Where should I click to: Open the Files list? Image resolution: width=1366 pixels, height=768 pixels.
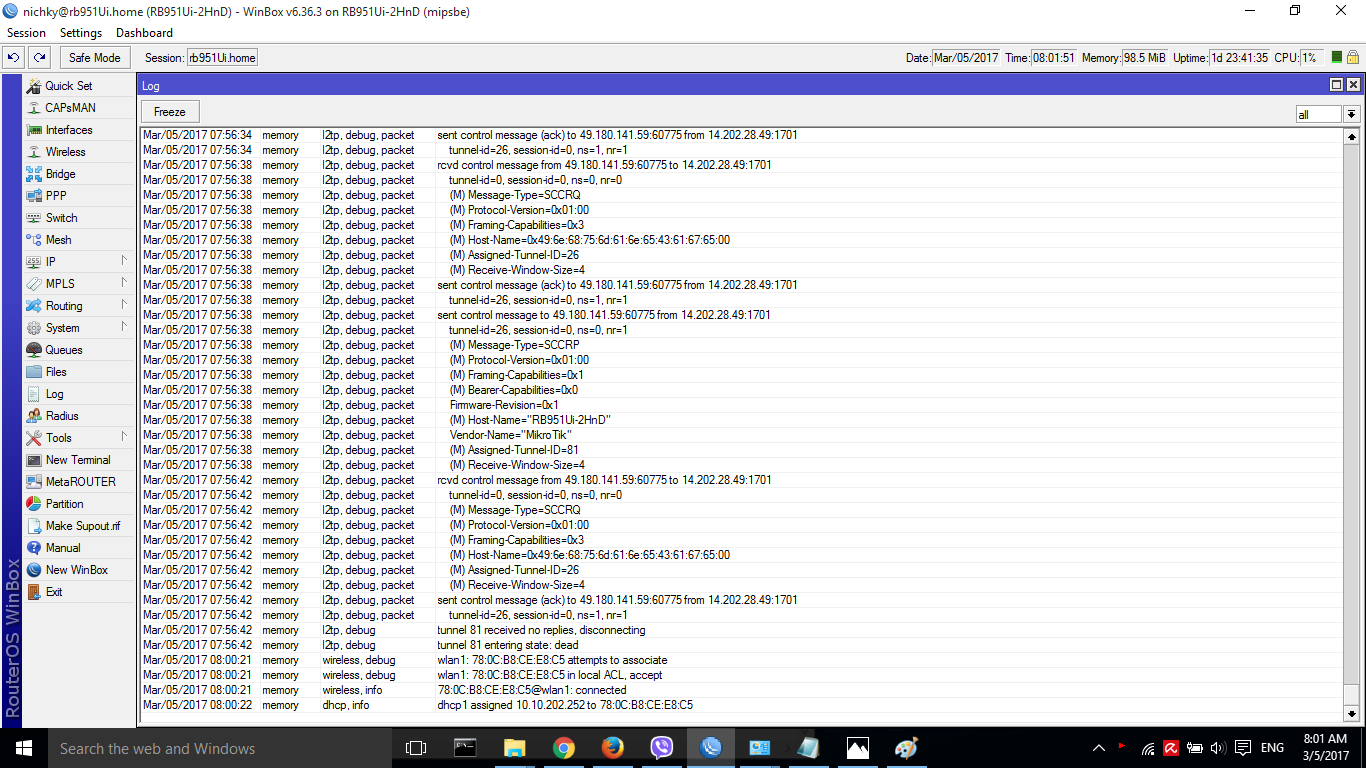56,372
